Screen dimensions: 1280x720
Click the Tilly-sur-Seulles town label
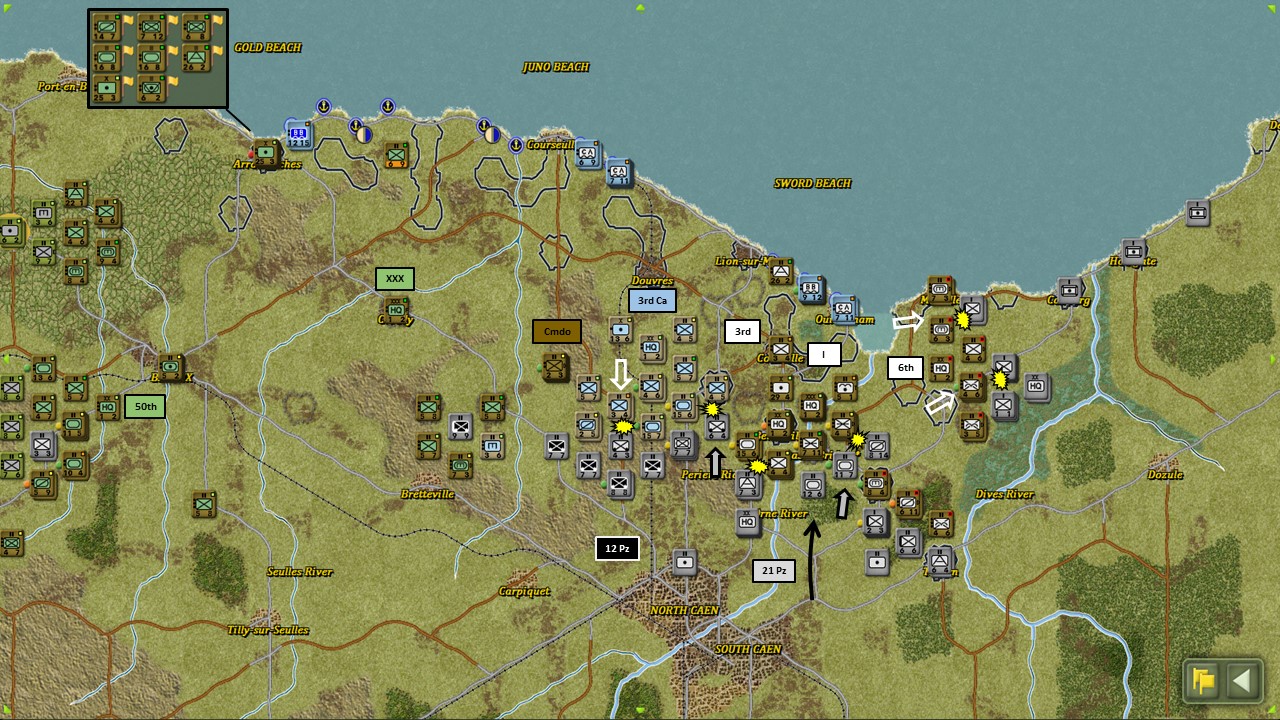(267, 630)
